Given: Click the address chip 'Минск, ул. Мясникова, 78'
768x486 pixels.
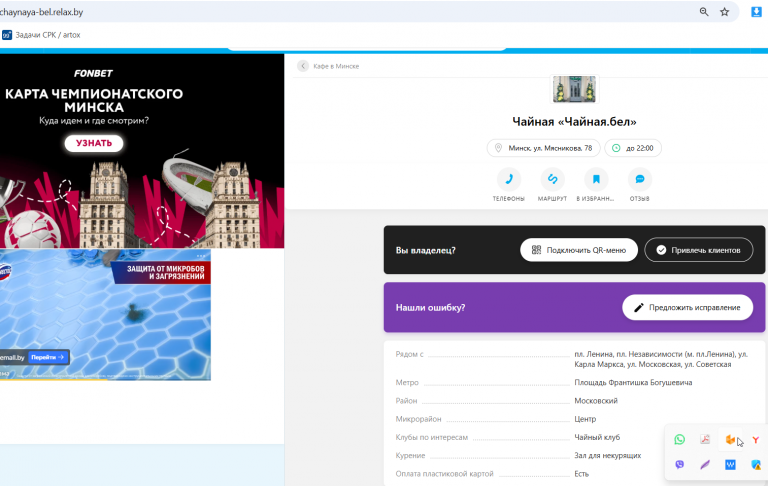Looking at the screenshot, I should [544, 148].
